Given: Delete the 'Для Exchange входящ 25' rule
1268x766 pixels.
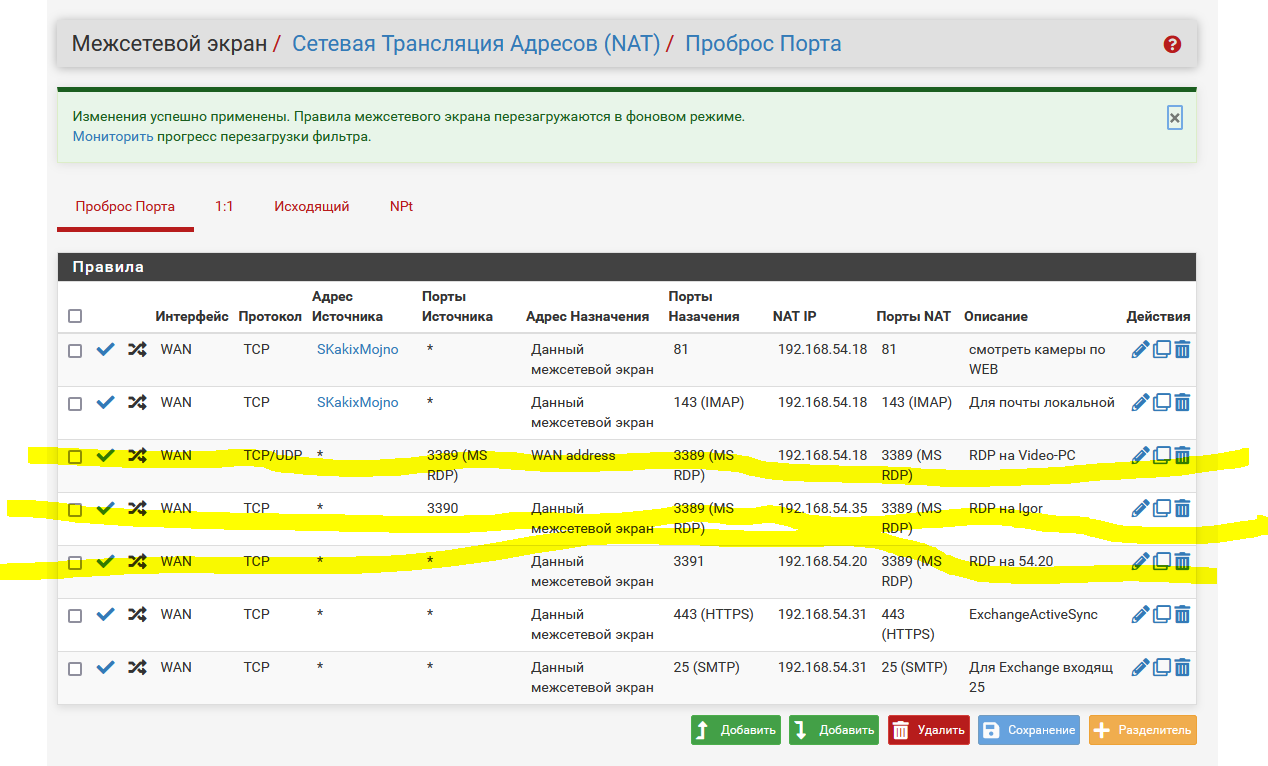Looking at the screenshot, I should pyautogui.click(x=1182, y=667).
